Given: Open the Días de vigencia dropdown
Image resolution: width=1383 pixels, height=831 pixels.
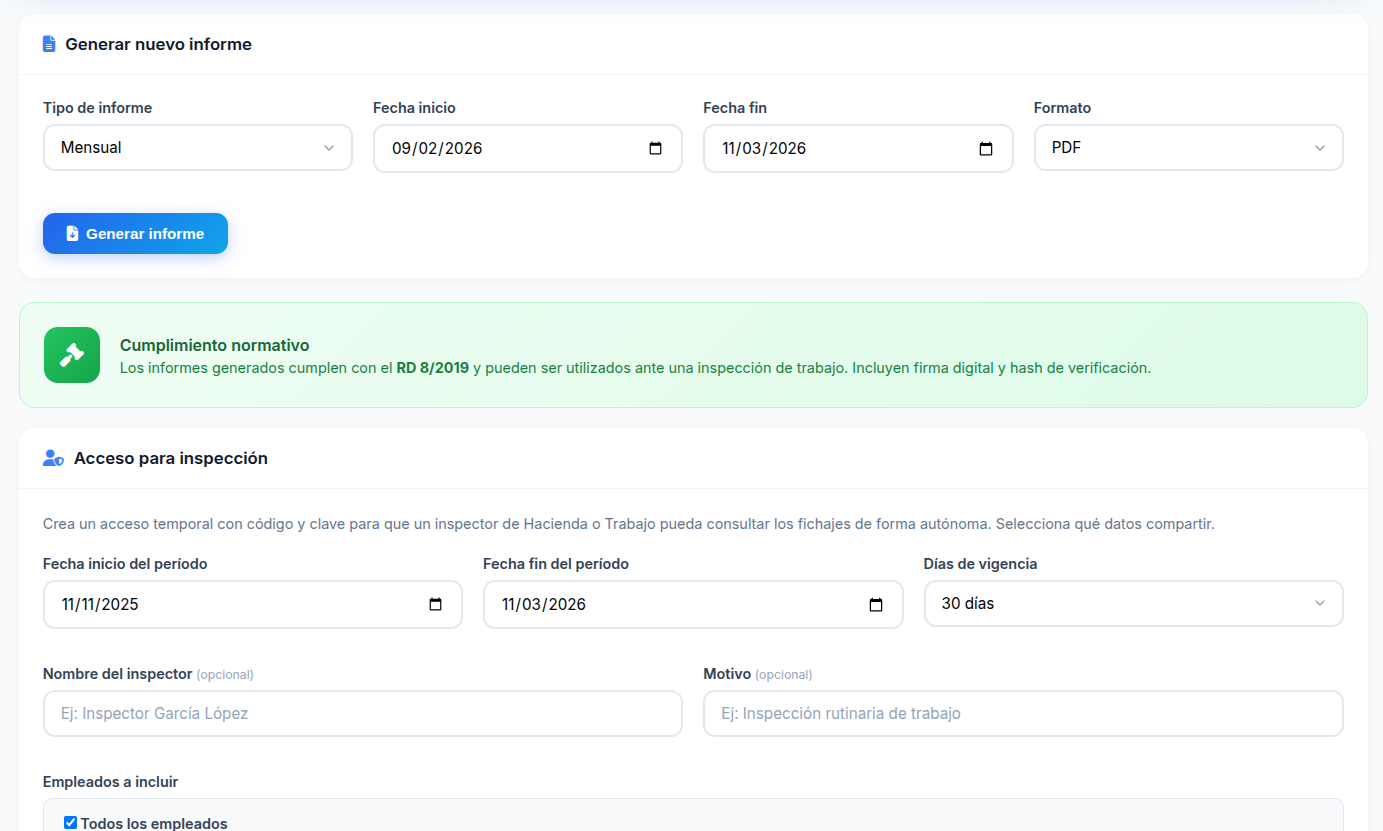Looking at the screenshot, I should coord(1132,604).
